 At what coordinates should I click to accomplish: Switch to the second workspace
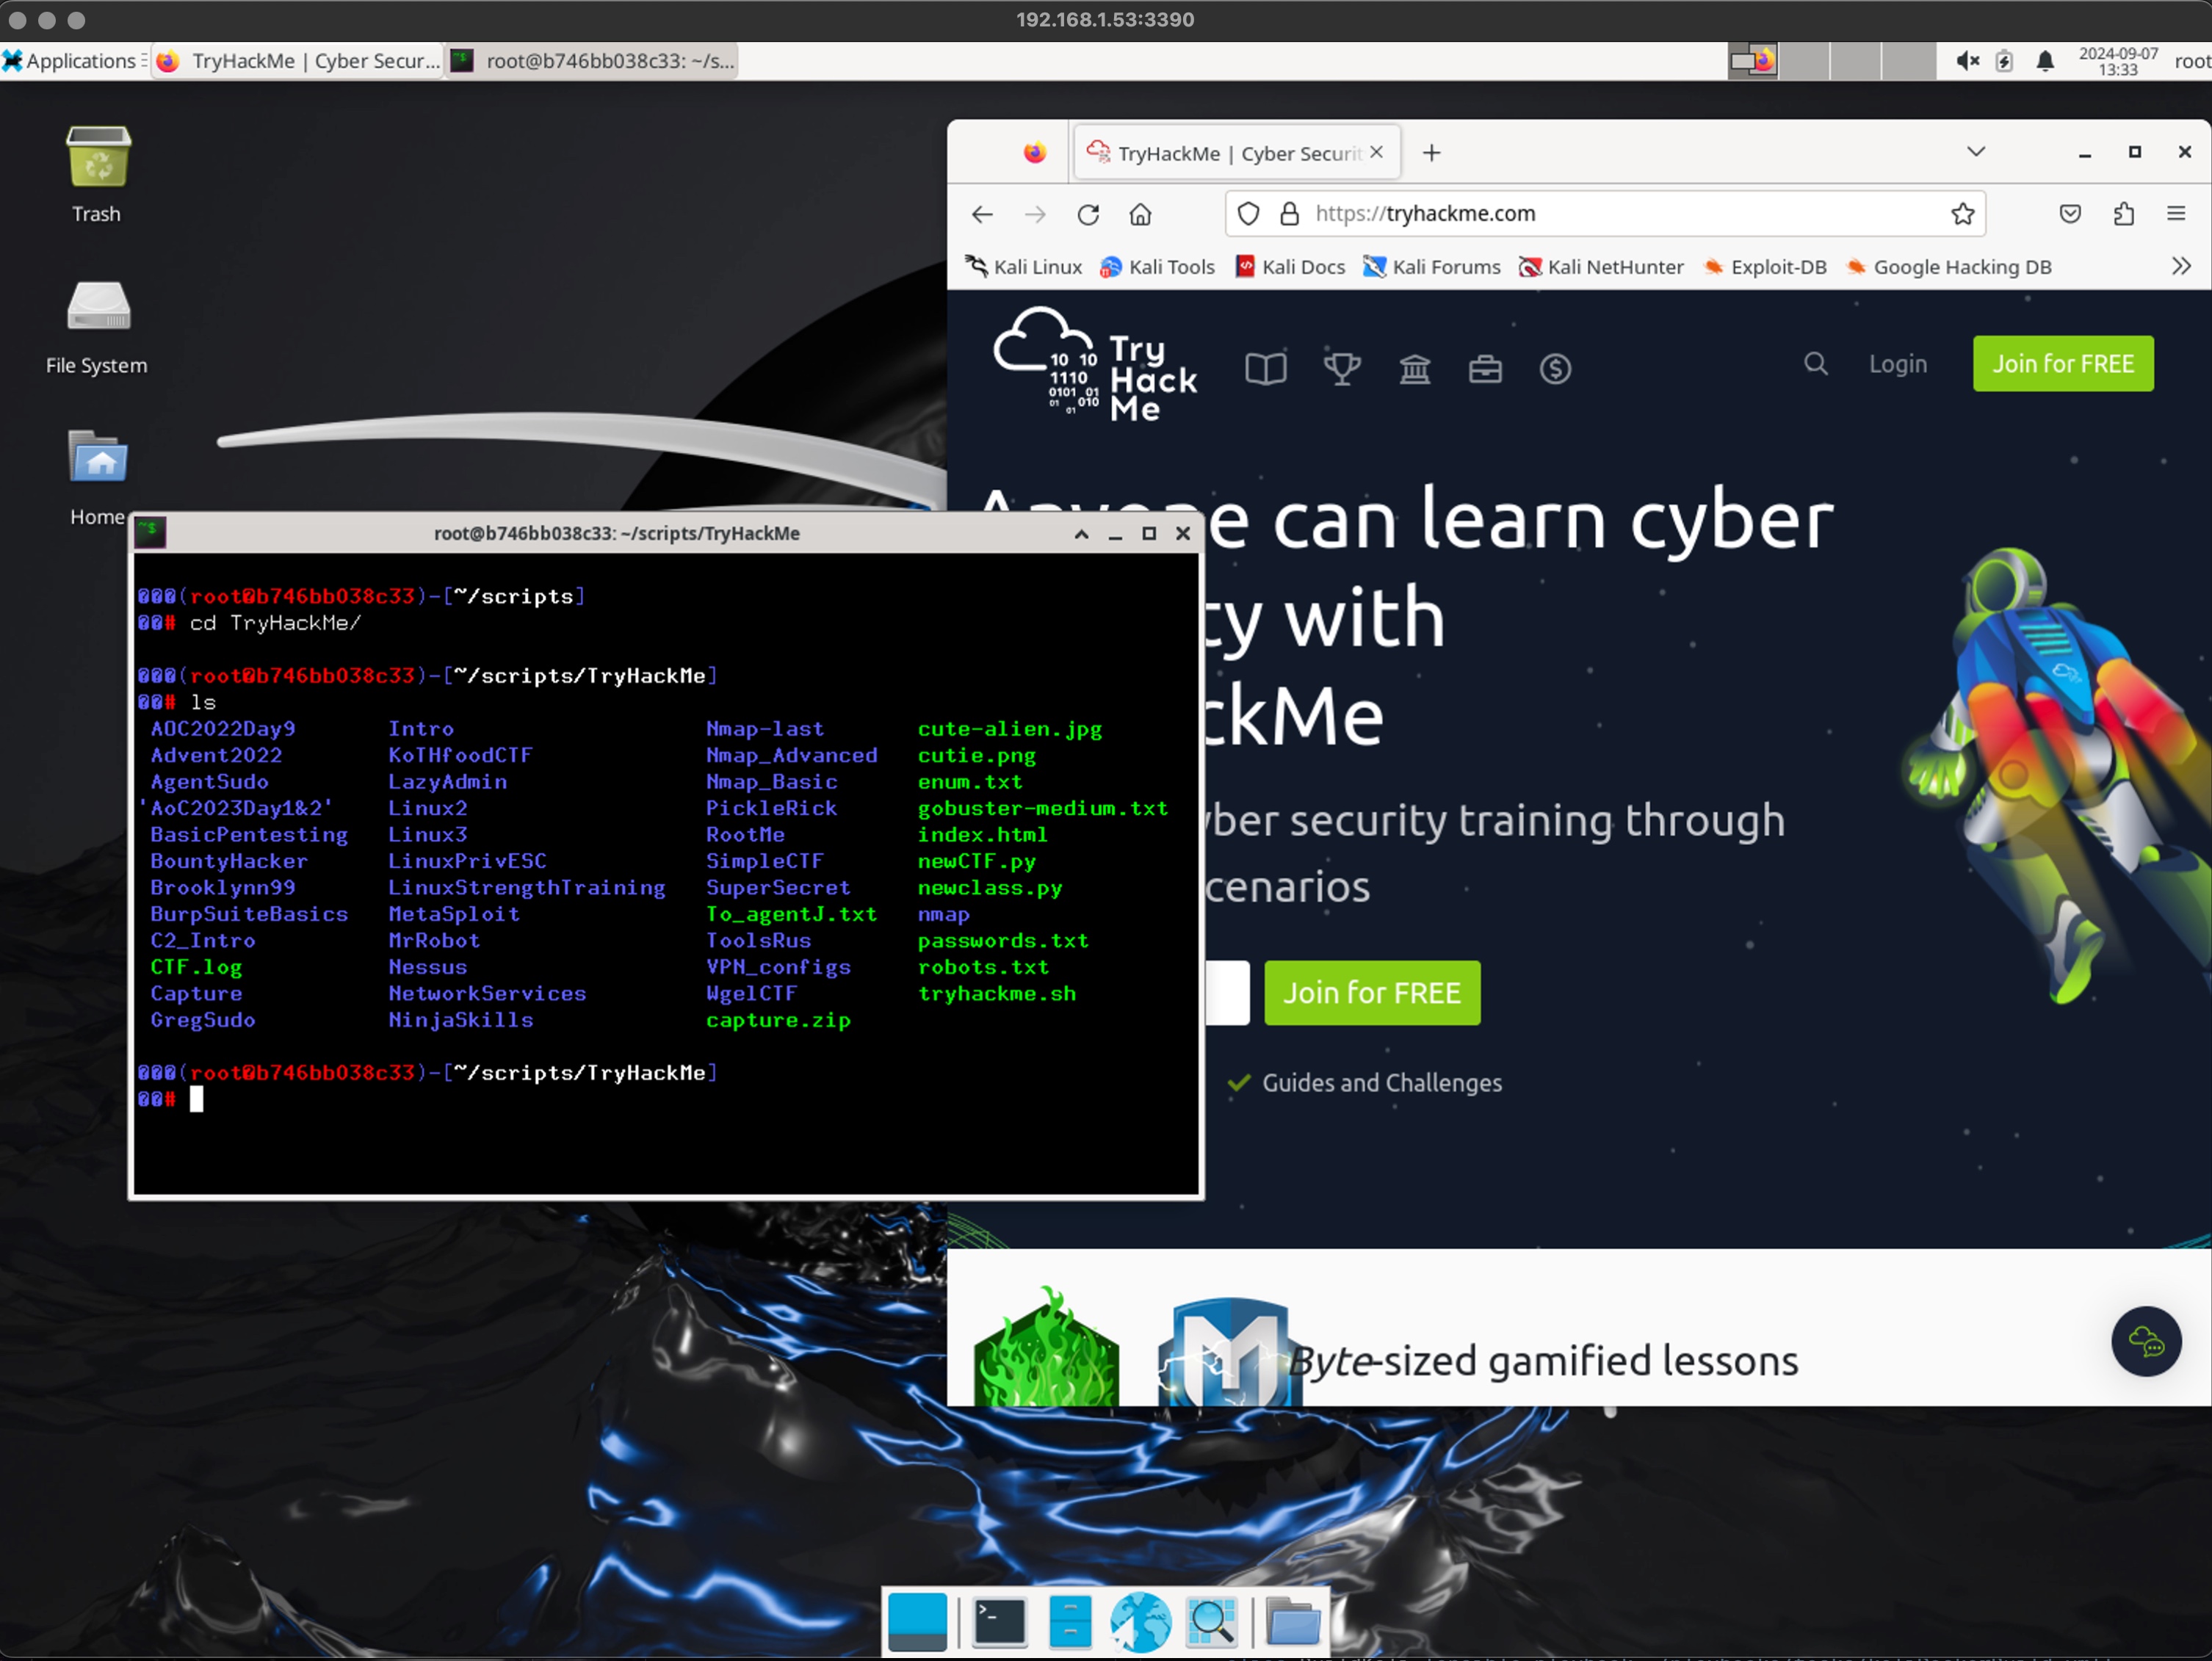coord(1805,61)
